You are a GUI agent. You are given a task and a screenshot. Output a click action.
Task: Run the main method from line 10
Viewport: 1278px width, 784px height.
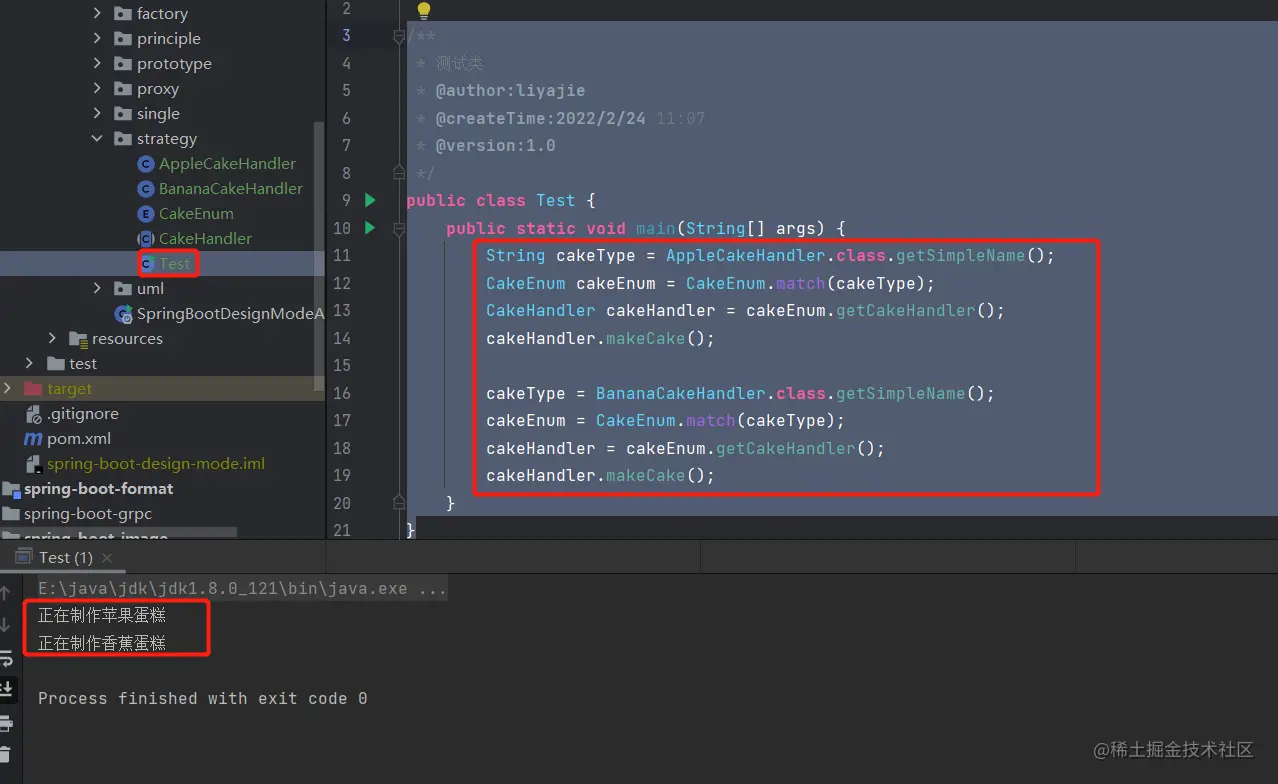click(x=370, y=228)
